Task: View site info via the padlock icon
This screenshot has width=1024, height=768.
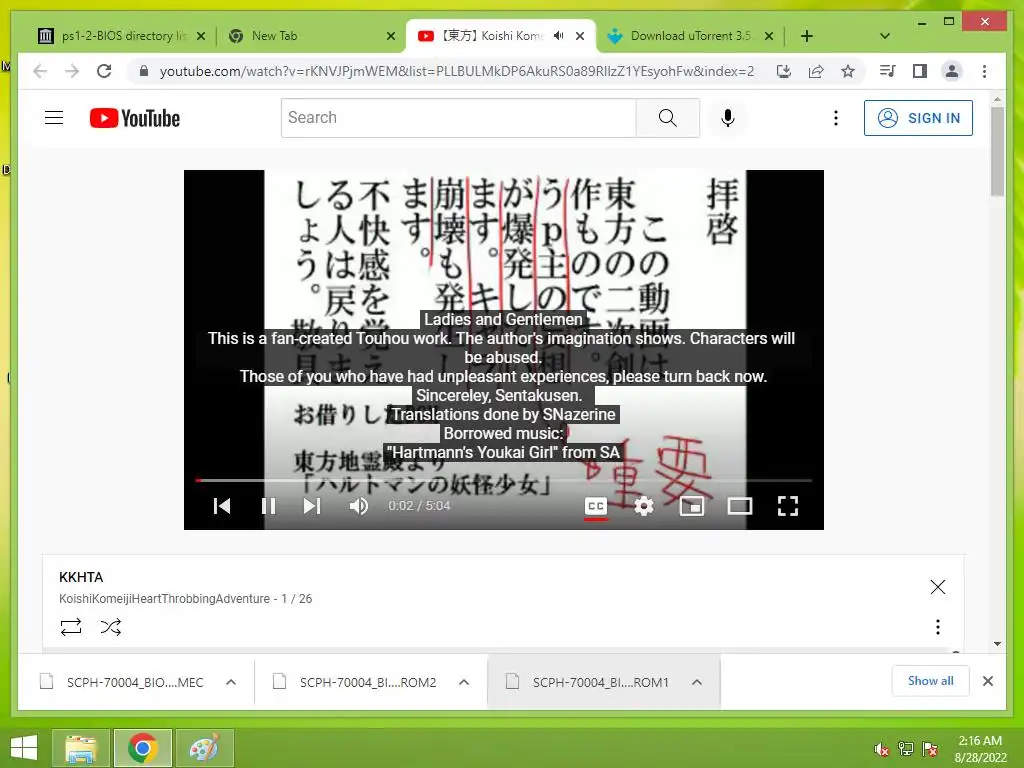Action: (144, 71)
